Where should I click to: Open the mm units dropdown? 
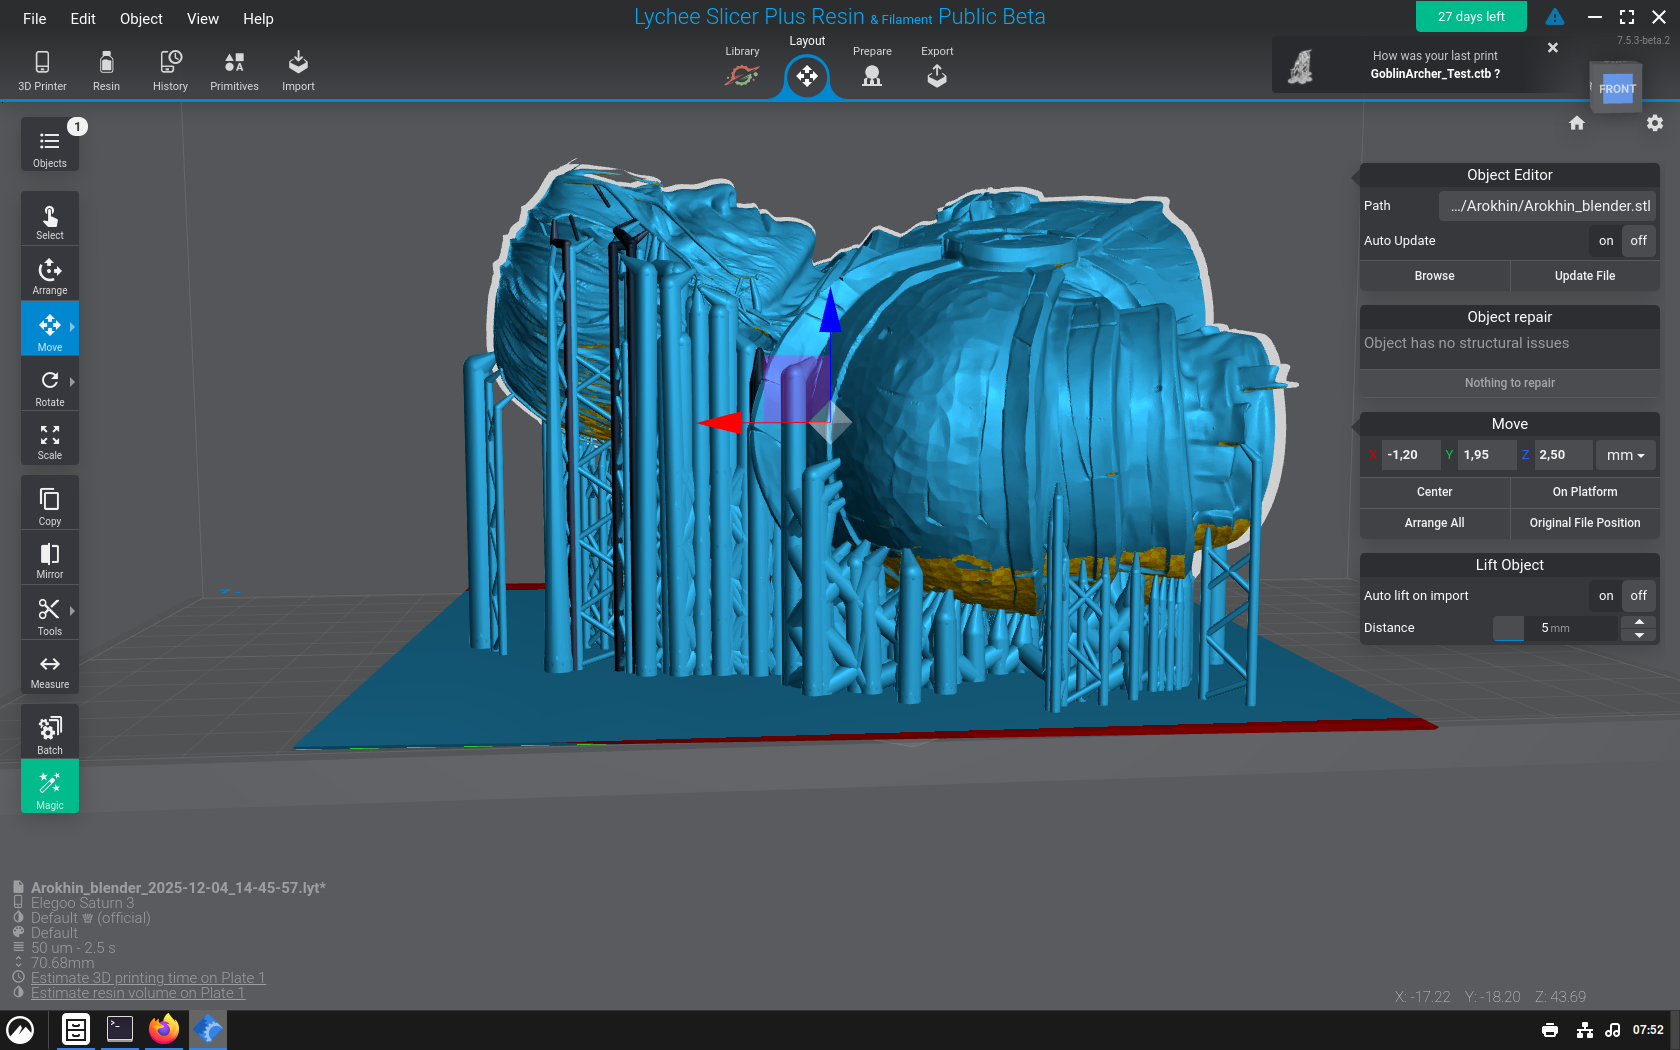click(1626, 455)
